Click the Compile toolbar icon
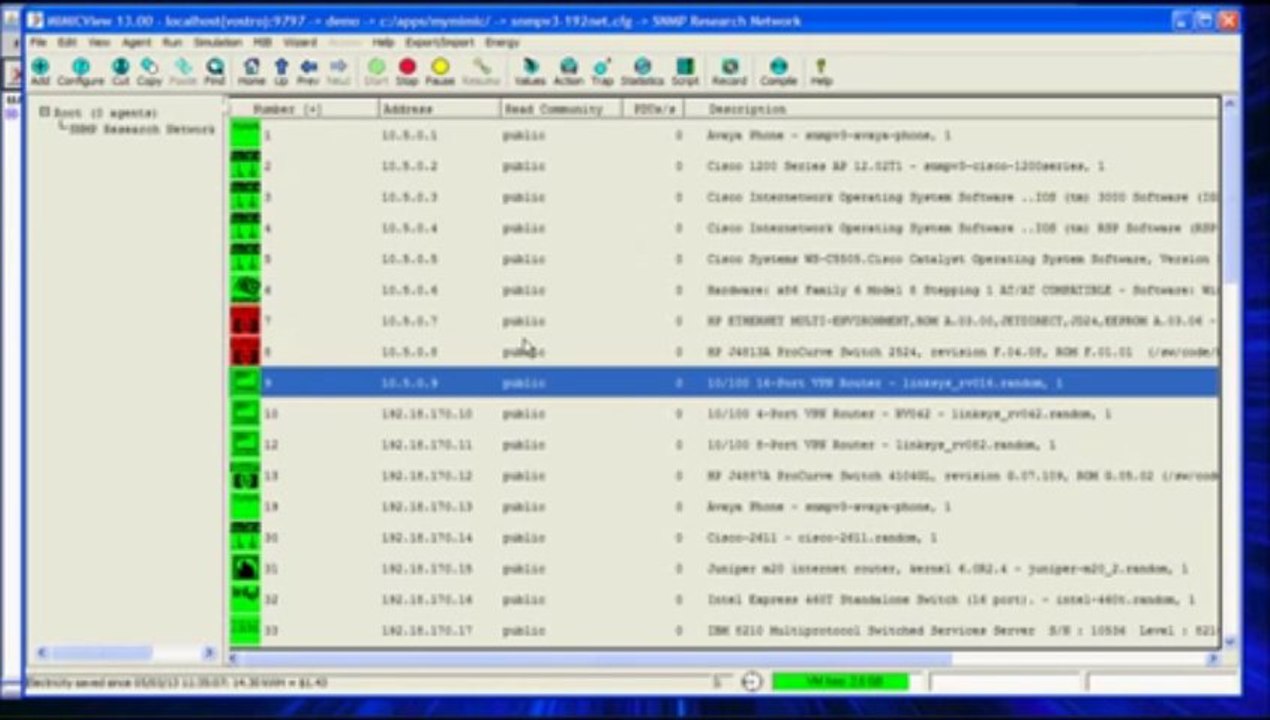 coord(779,71)
